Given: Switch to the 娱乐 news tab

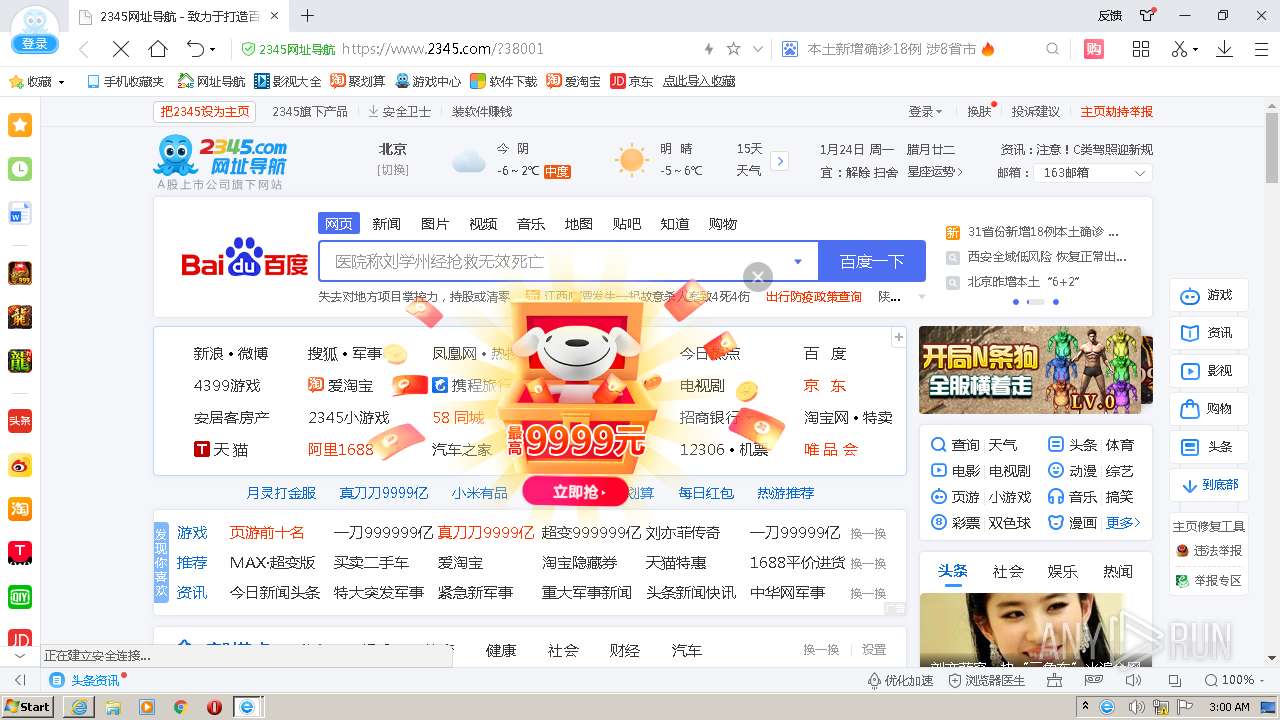Looking at the screenshot, I should 1062,572.
